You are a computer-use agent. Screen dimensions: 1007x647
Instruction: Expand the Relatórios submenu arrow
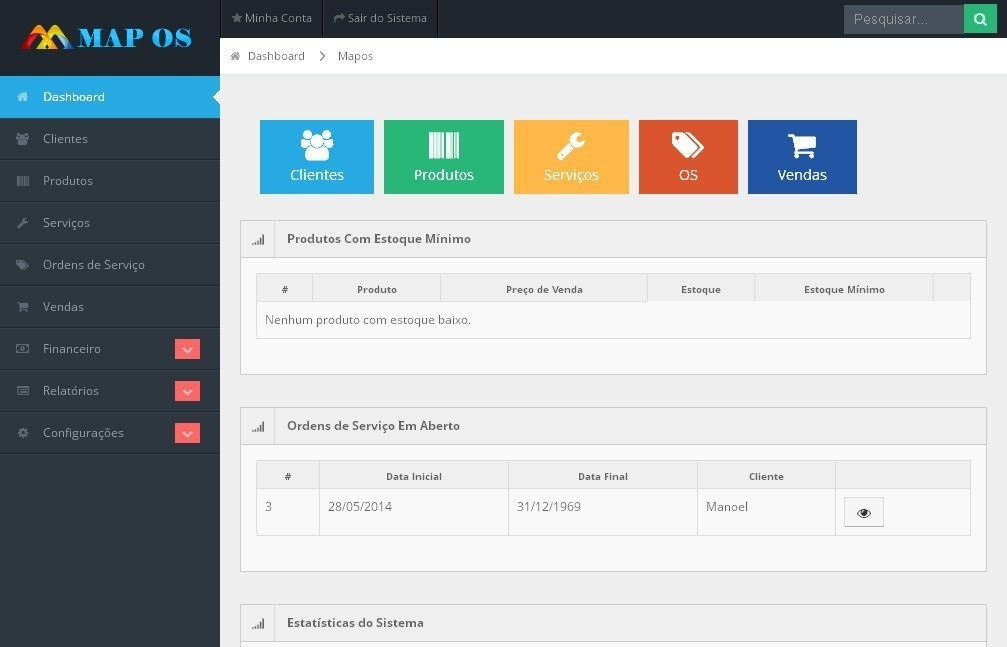(x=187, y=391)
